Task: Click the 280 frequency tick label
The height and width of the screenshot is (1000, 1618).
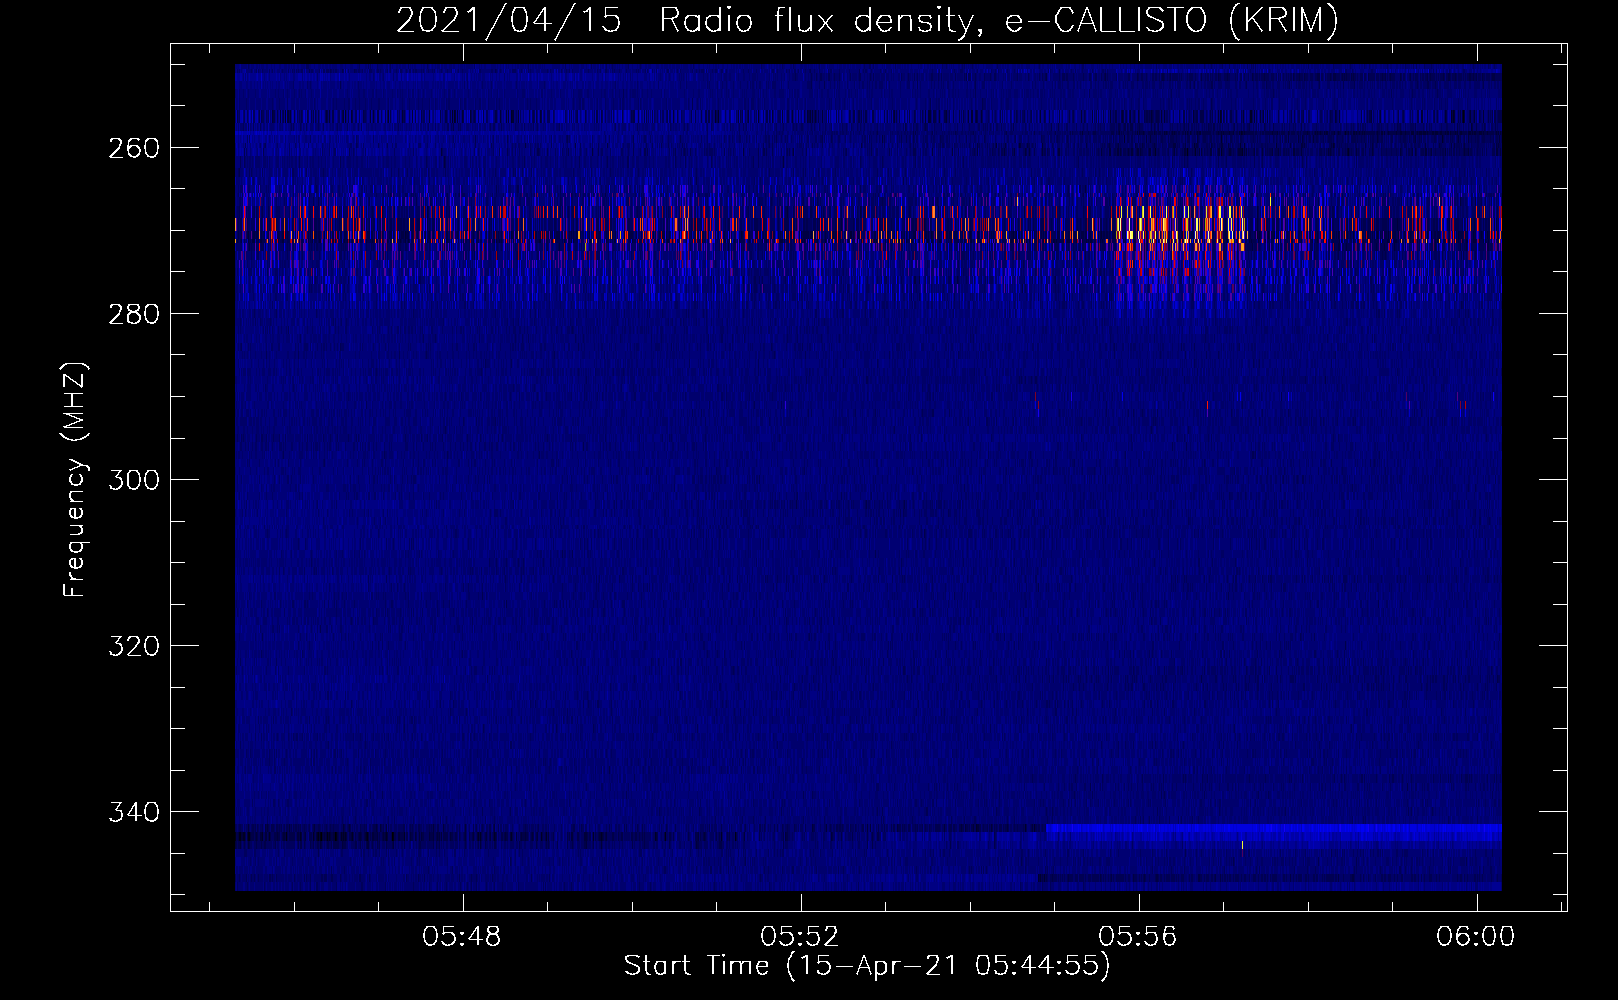Action: pyautogui.click(x=133, y=314)
